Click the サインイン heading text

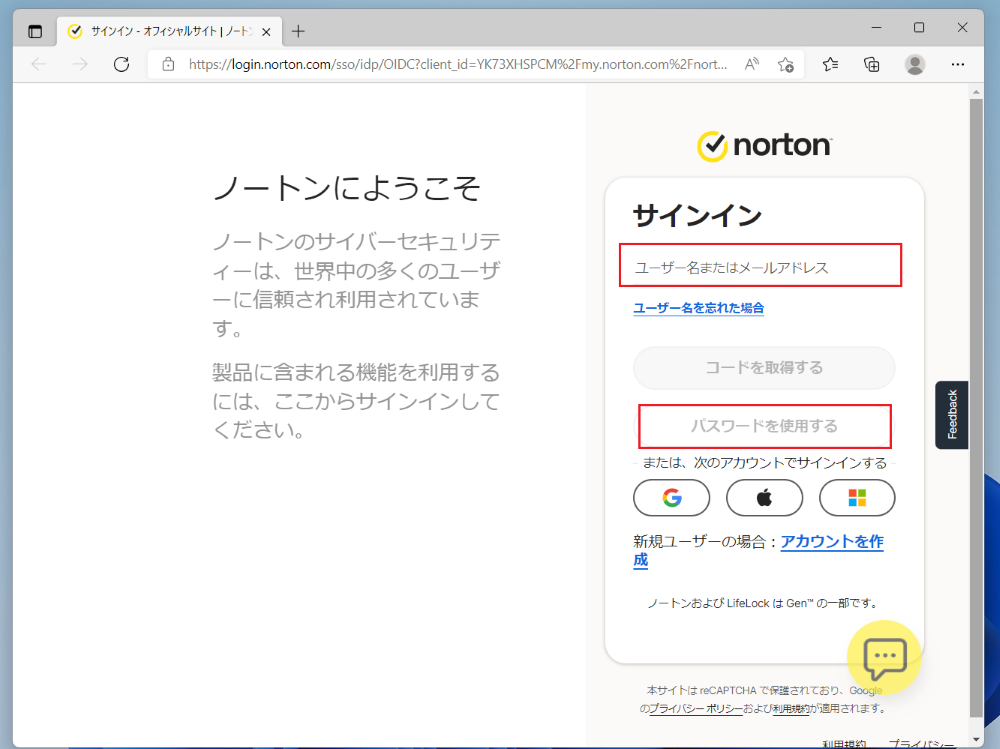[696, 216]
